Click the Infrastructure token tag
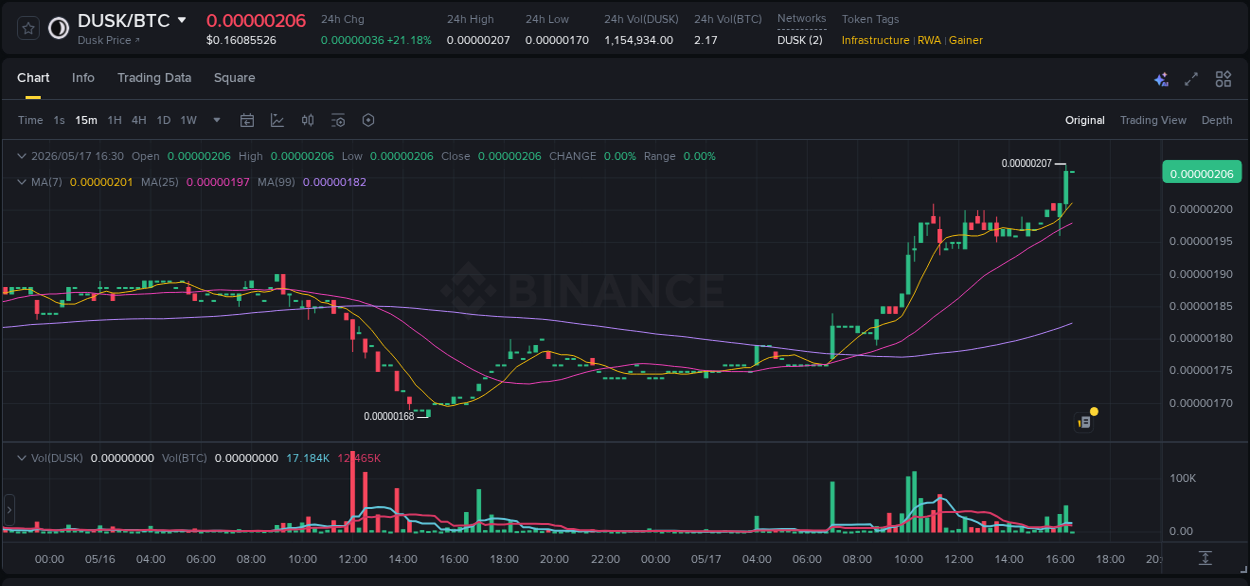This screenshot has width=1250, height=586. point(875,40)
